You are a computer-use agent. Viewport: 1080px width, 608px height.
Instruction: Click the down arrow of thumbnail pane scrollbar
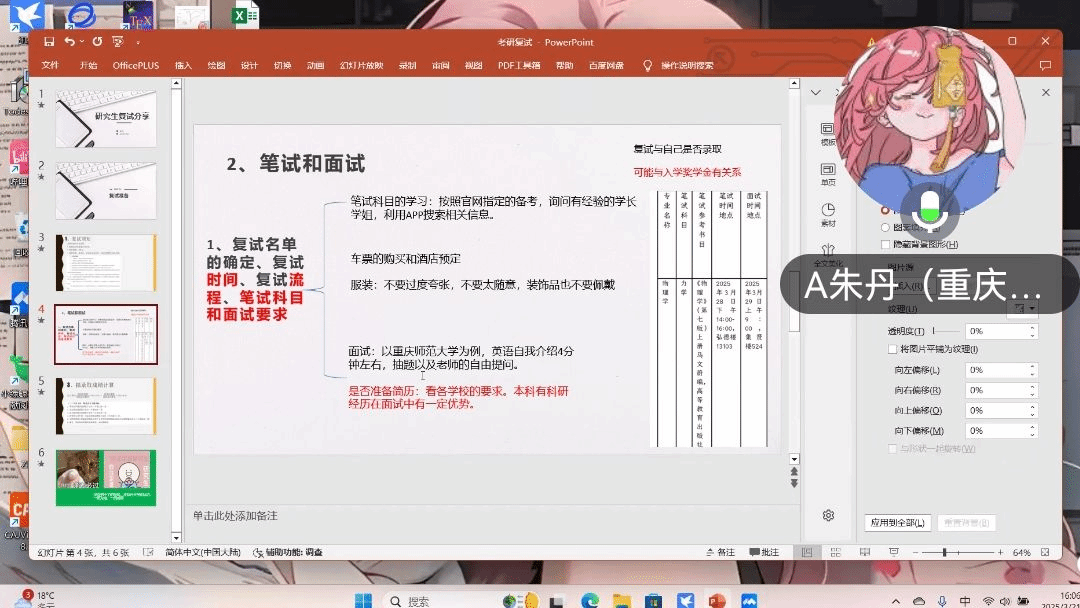tap(176, 537)
